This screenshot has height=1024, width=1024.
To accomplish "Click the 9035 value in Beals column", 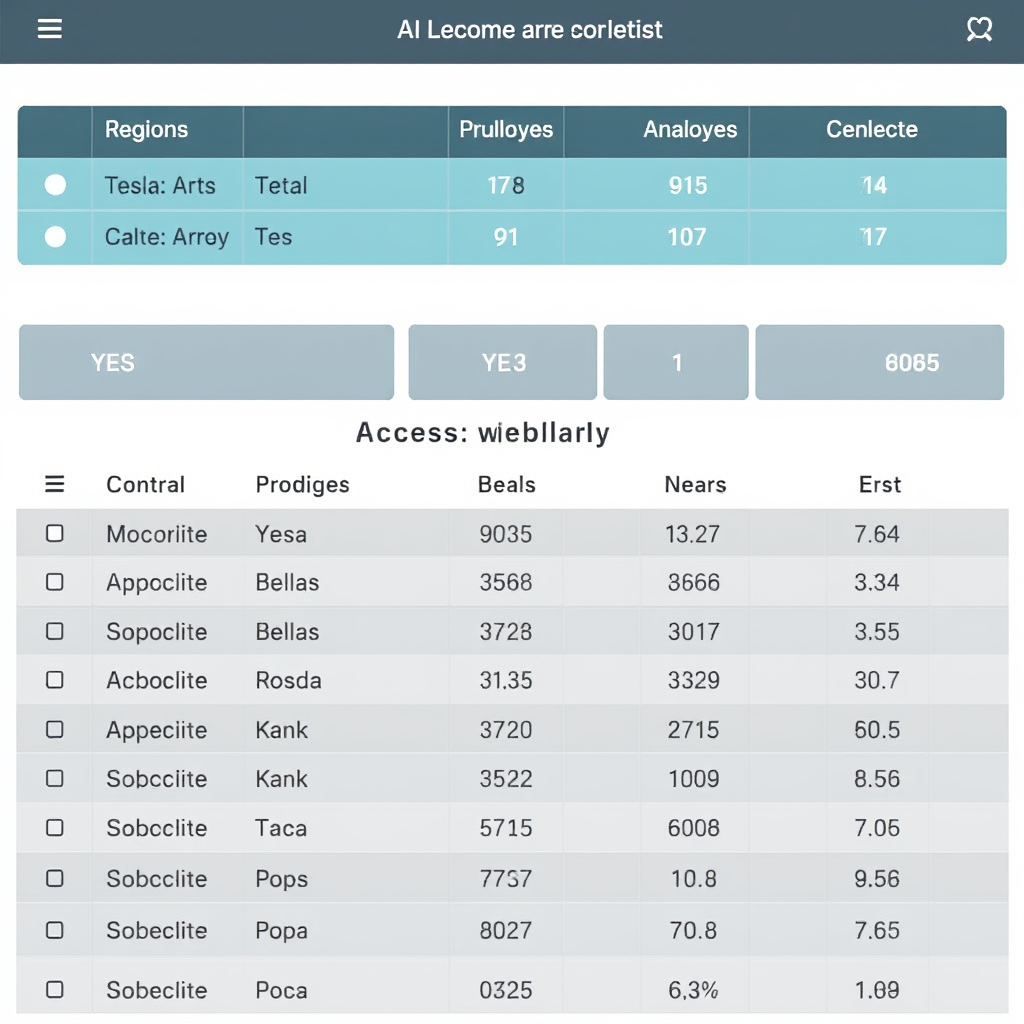I will tap(506, 534).
